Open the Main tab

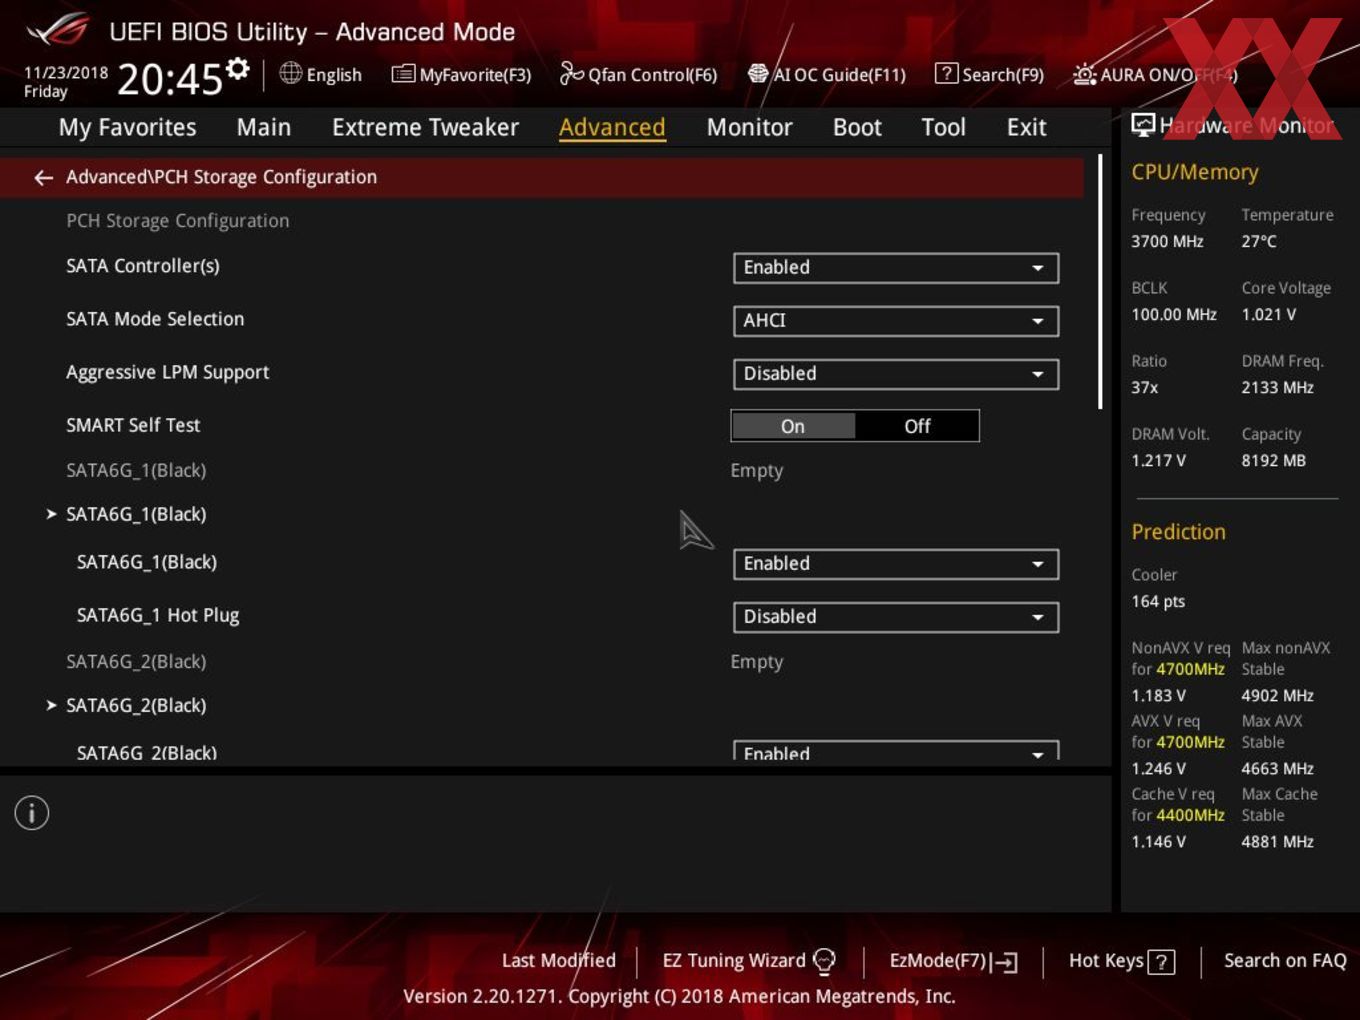click(264, 127)
